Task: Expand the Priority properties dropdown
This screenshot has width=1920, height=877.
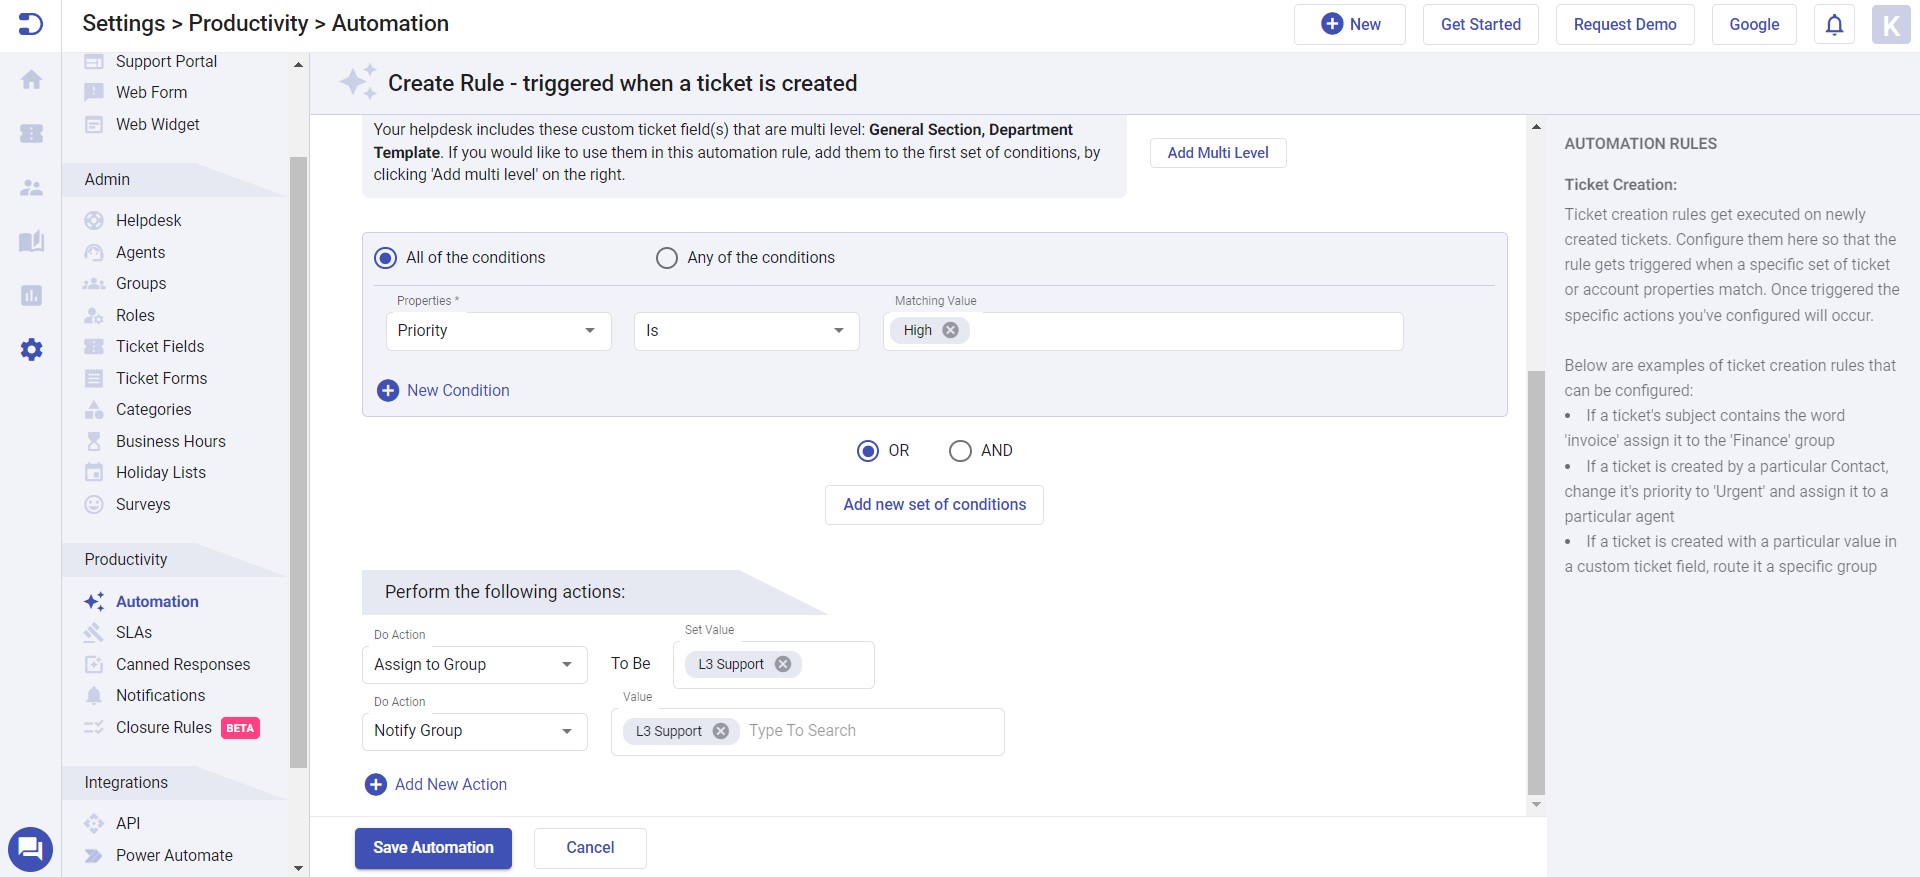Action: [x=498, y=331]
